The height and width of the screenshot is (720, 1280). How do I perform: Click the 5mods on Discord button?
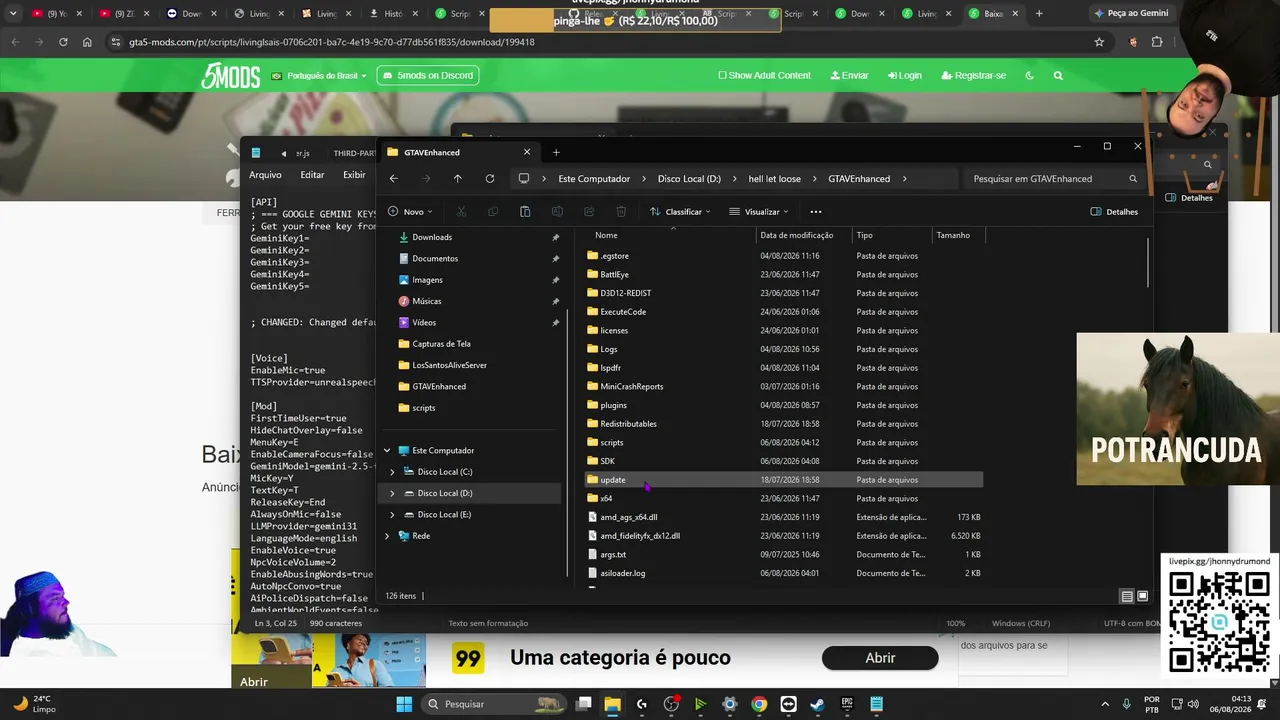point(428,75)
